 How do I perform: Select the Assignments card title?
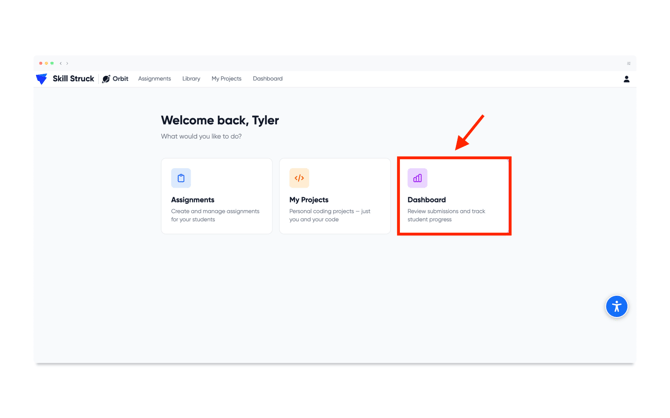coord(193,200)
